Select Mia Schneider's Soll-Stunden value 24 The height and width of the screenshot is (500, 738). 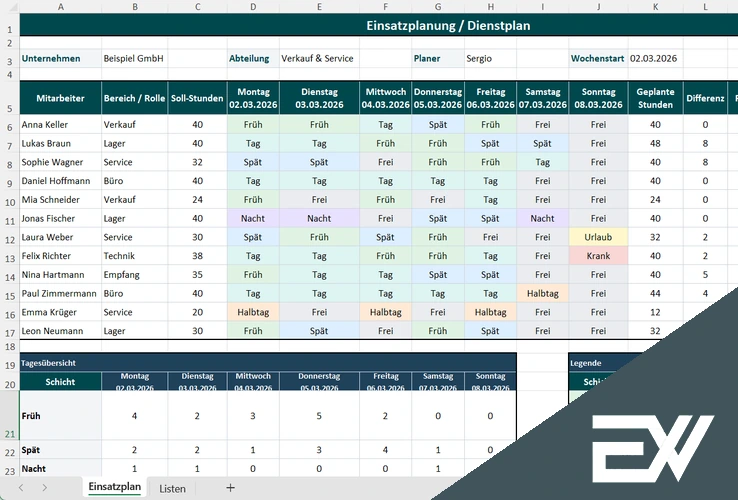coord(197,200)
